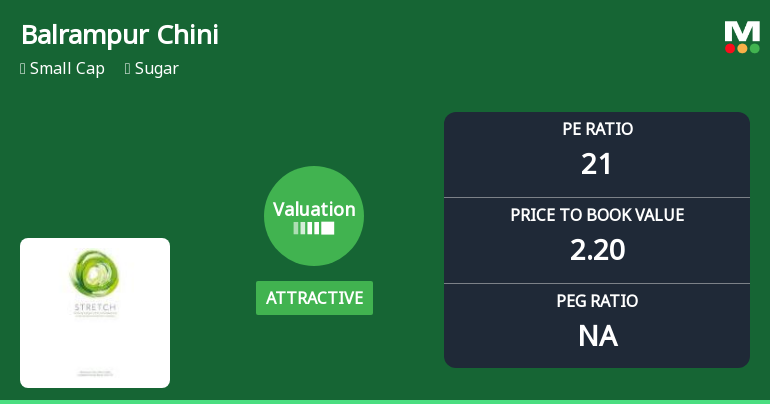Click the Marketsmojo M logo
Viewport: 770px width, 404px height.
tap(742, 30)
